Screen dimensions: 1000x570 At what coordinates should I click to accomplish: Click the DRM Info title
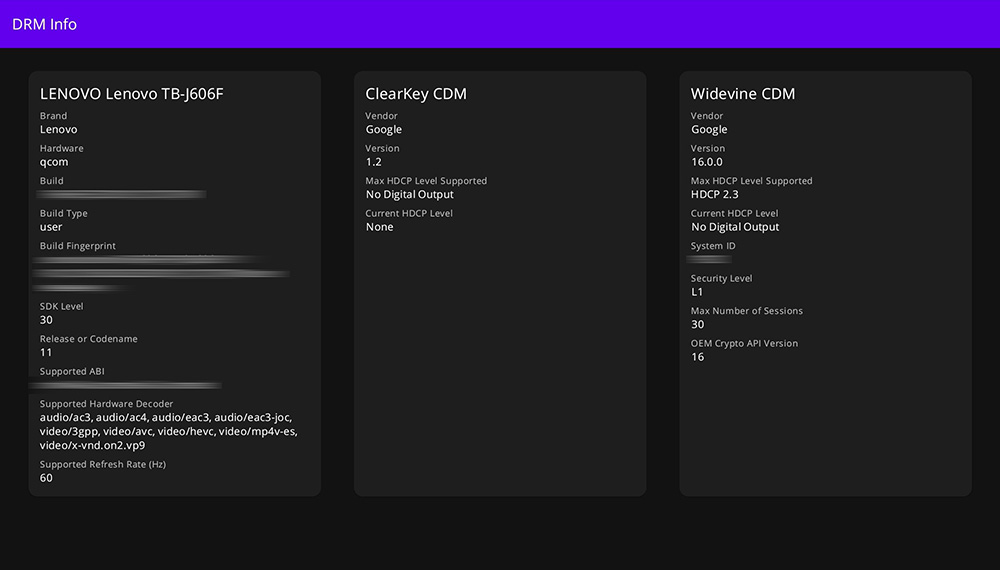click(x=45, y=24)
